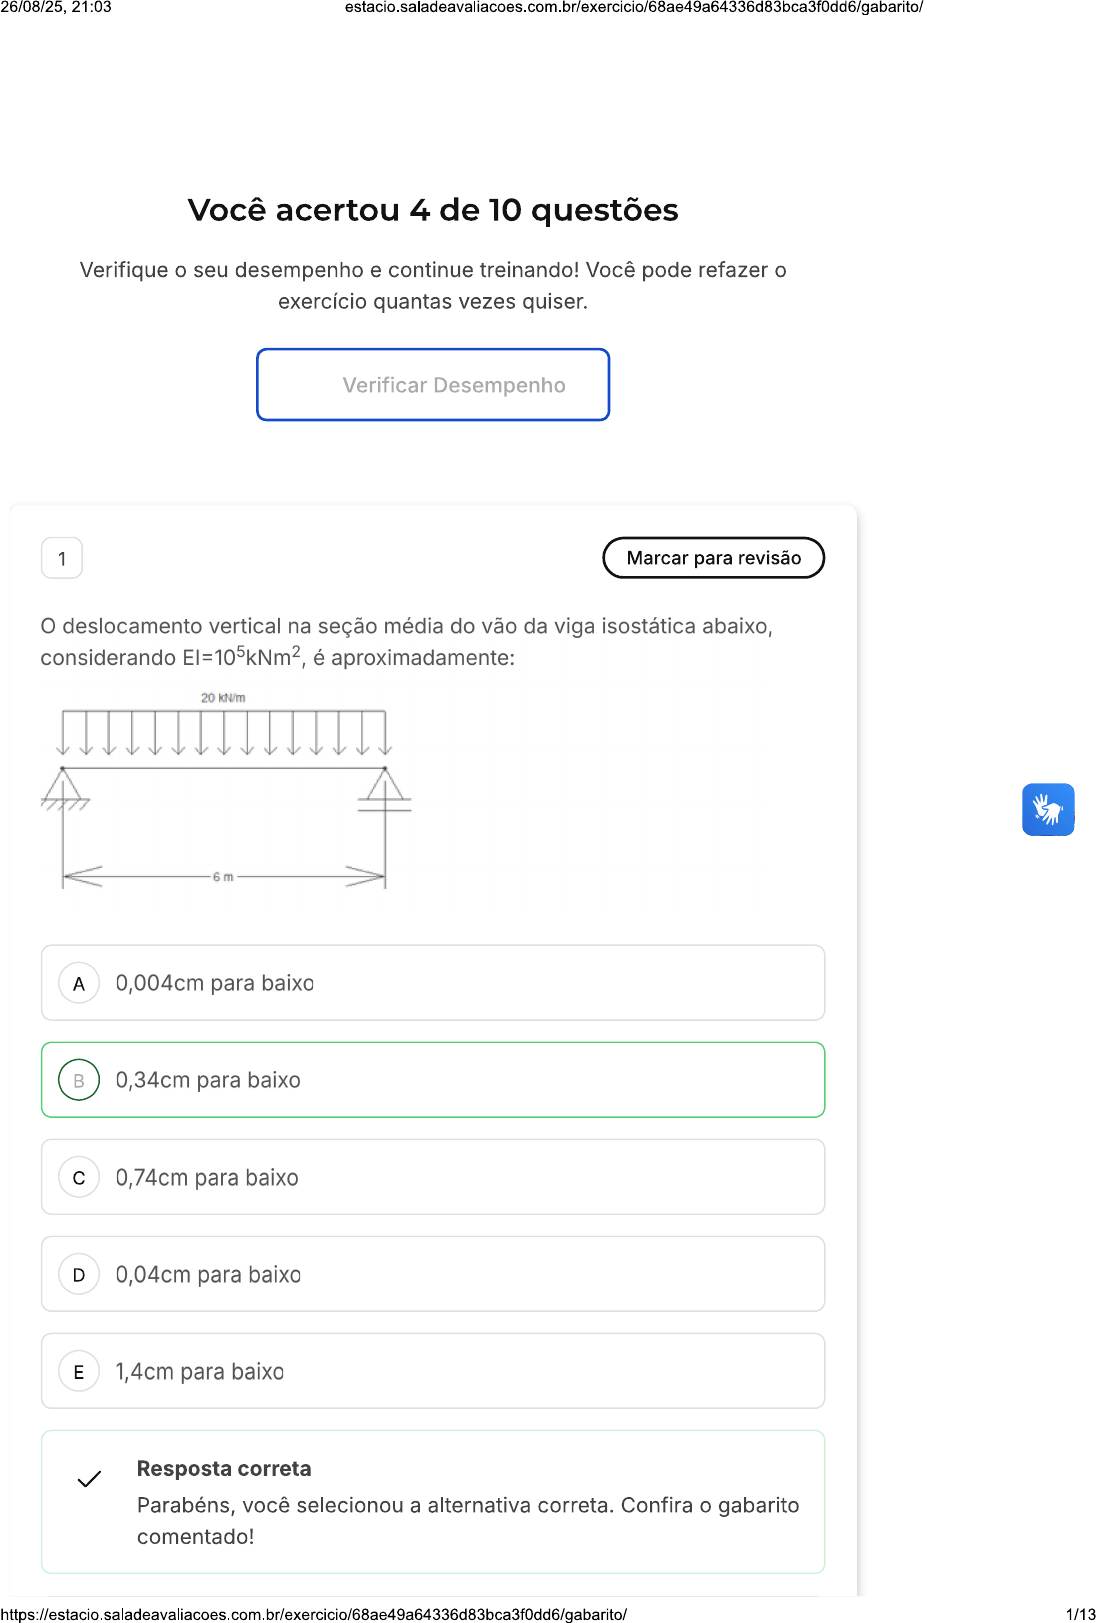Viewport: 1096px width, 1623px height.
Task: Click the distributed load arrows on the beam
Action: [224, 733]
